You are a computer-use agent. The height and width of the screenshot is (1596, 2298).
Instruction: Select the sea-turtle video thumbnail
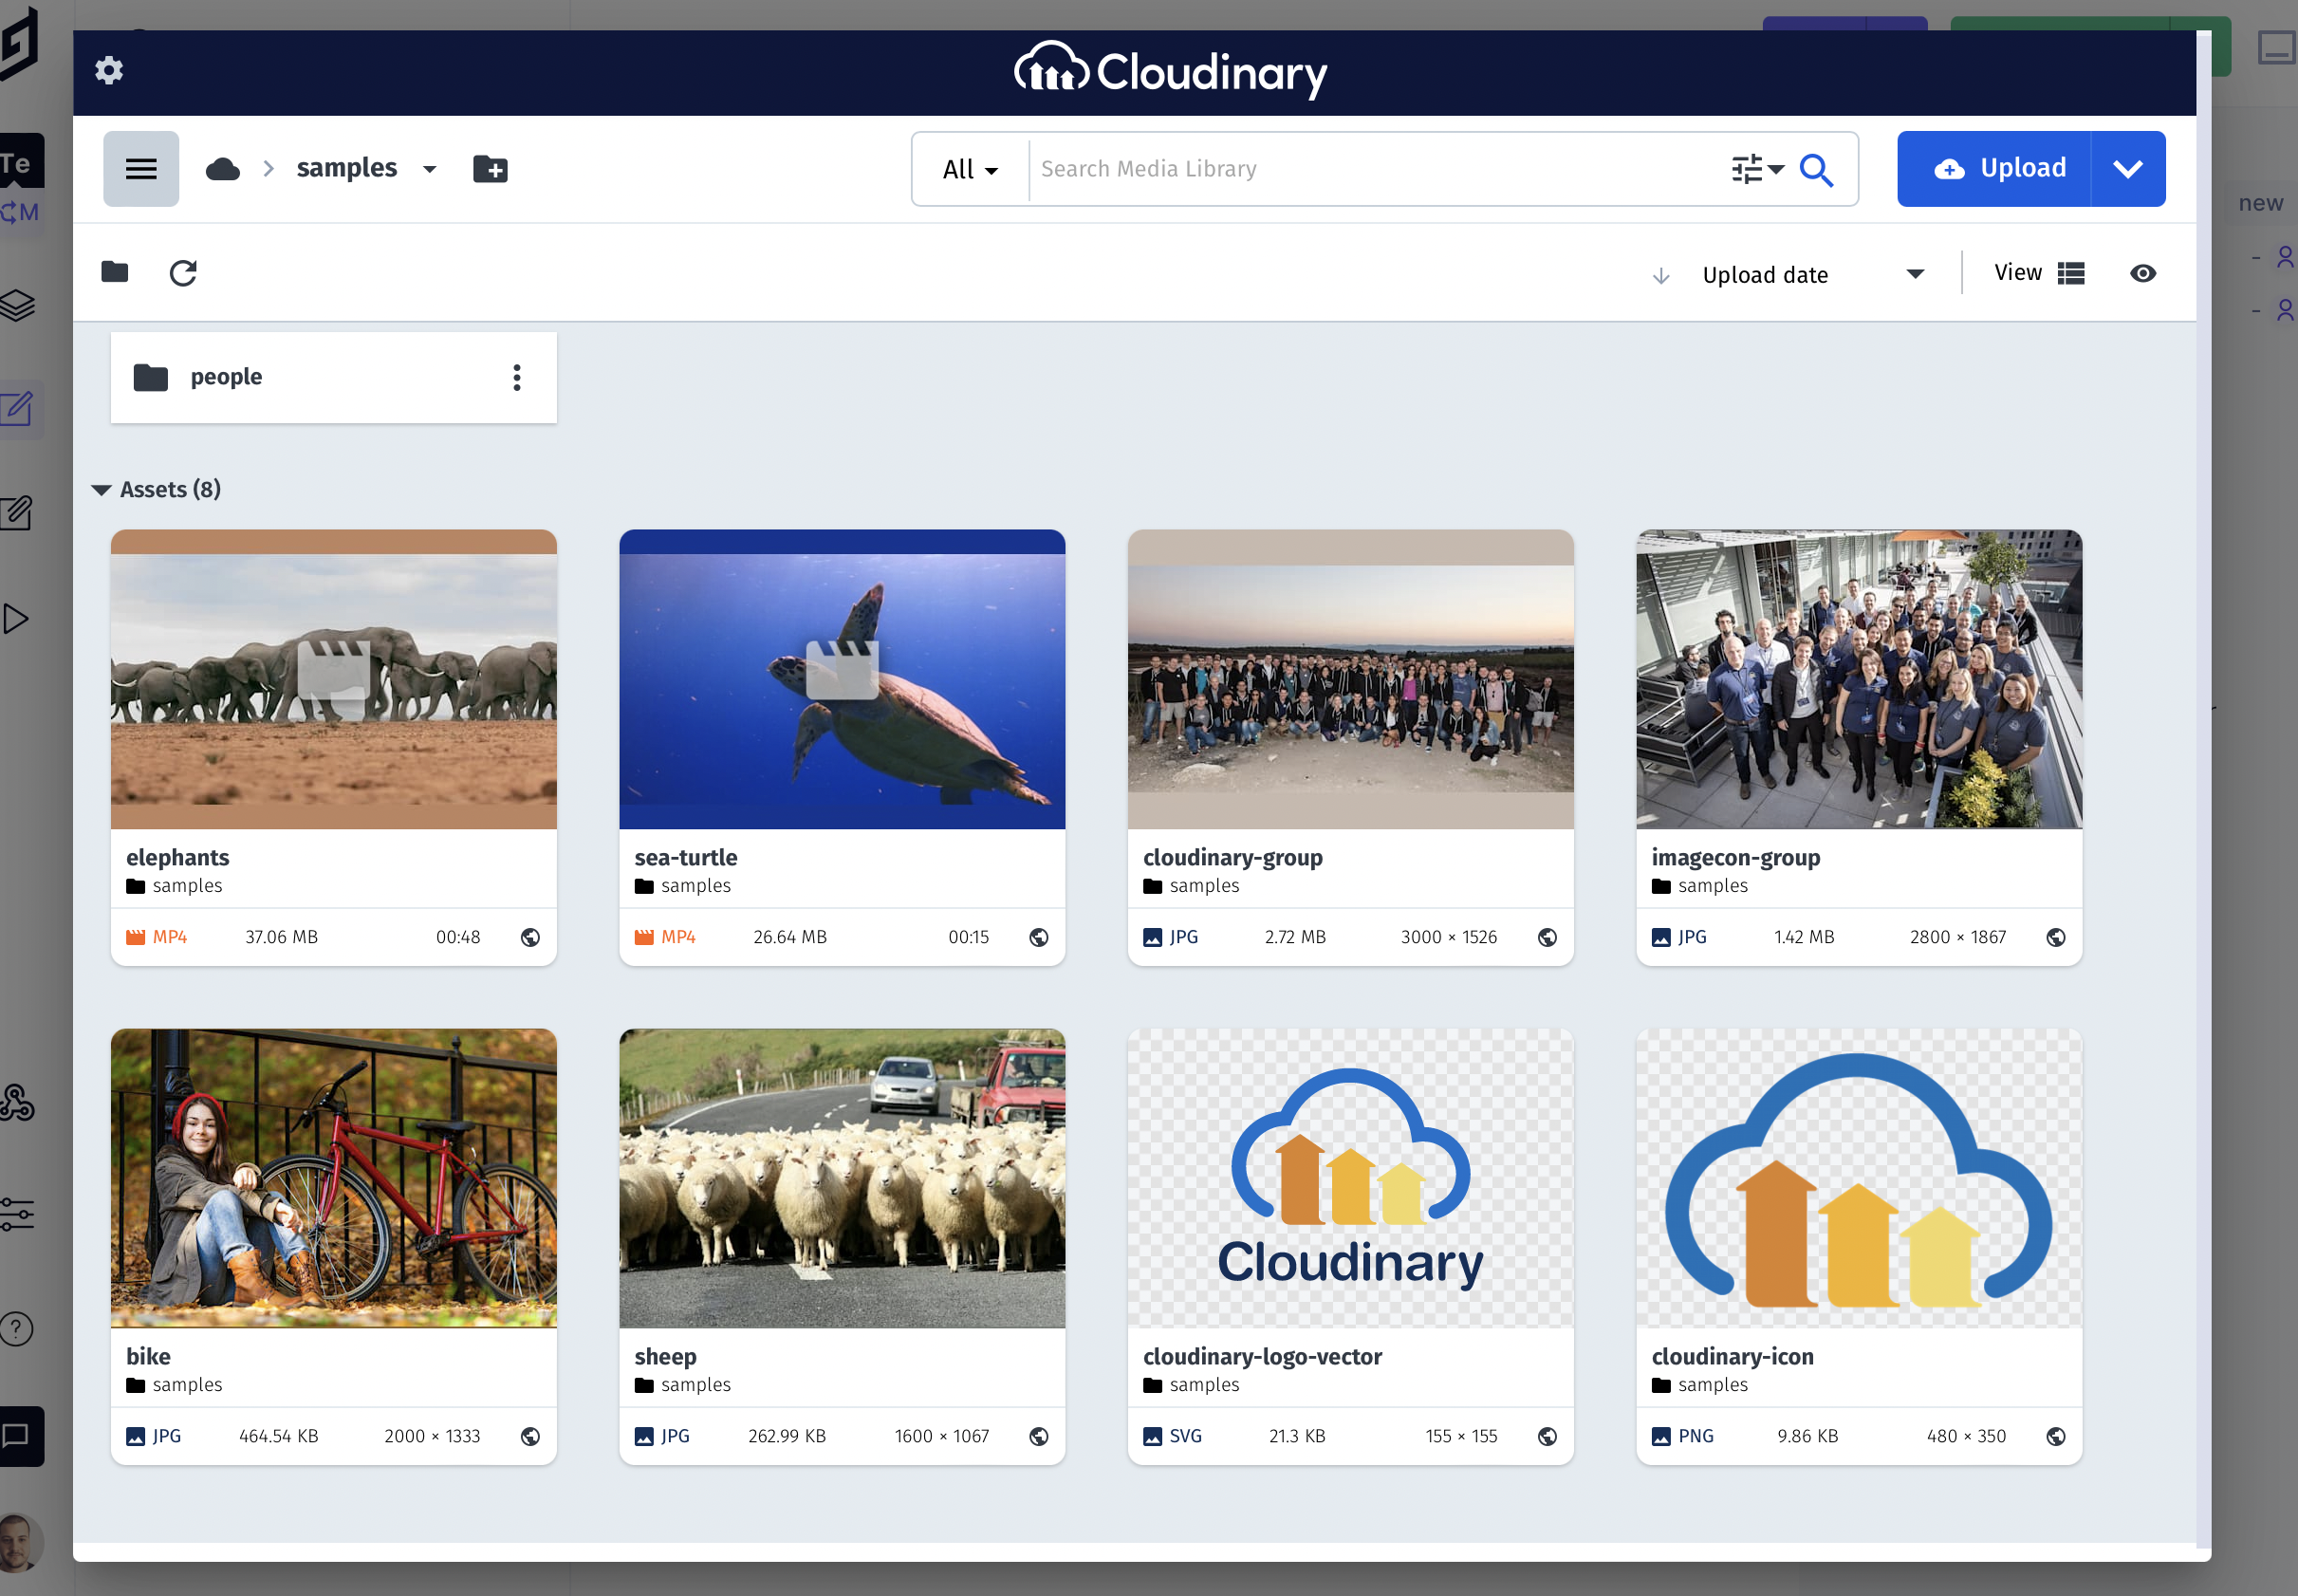[842, 679]
